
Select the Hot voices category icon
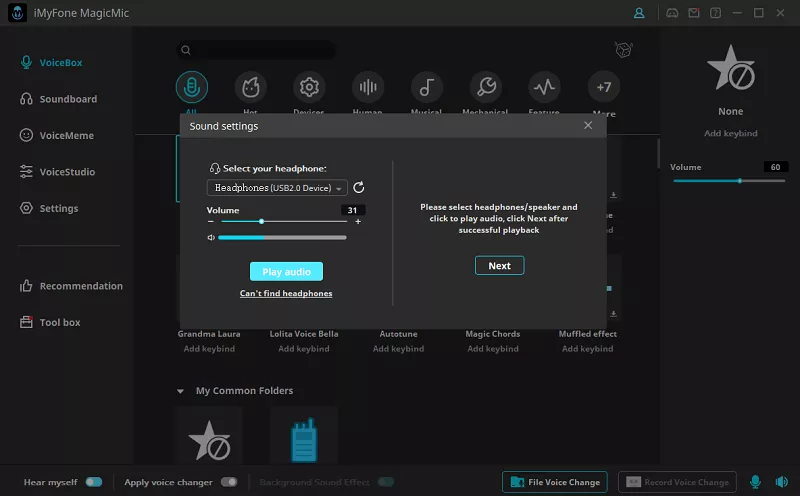point(251,87)
